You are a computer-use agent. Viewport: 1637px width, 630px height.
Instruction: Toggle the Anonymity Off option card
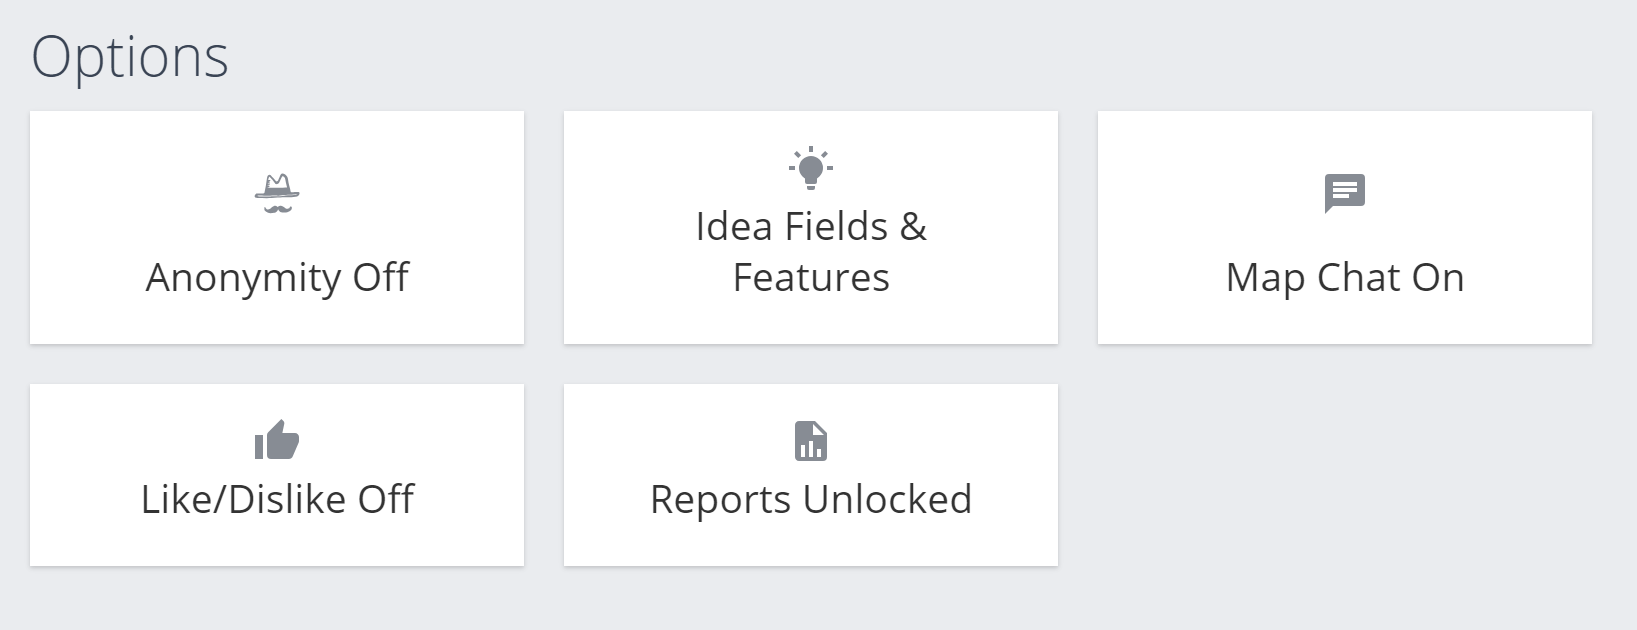click(277, 228)
